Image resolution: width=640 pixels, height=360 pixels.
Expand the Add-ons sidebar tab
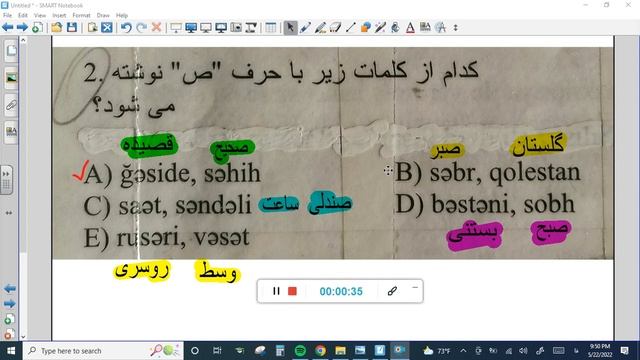click(x=6, y=180)
